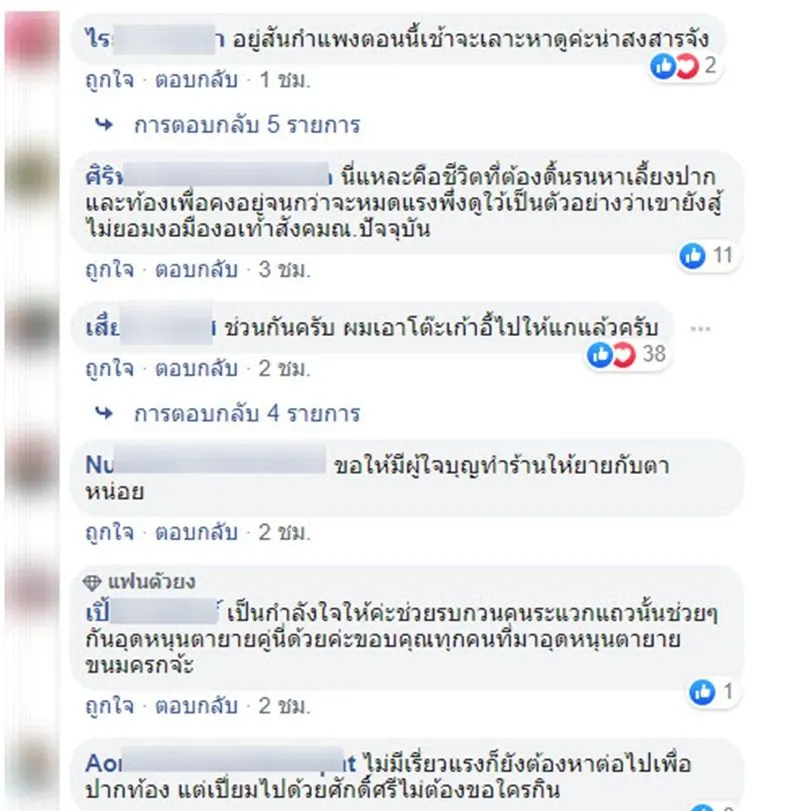
Task: Open reactions on the comment with 2 reactions
Action: pos(684,66)
